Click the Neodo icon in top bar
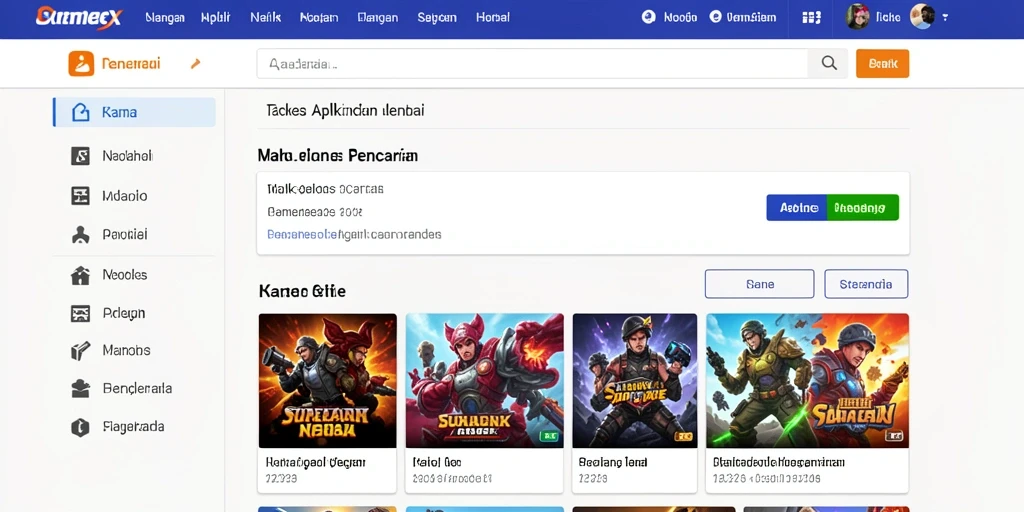Viewport: 1024px width, 512px height. (x=648, y=17)
